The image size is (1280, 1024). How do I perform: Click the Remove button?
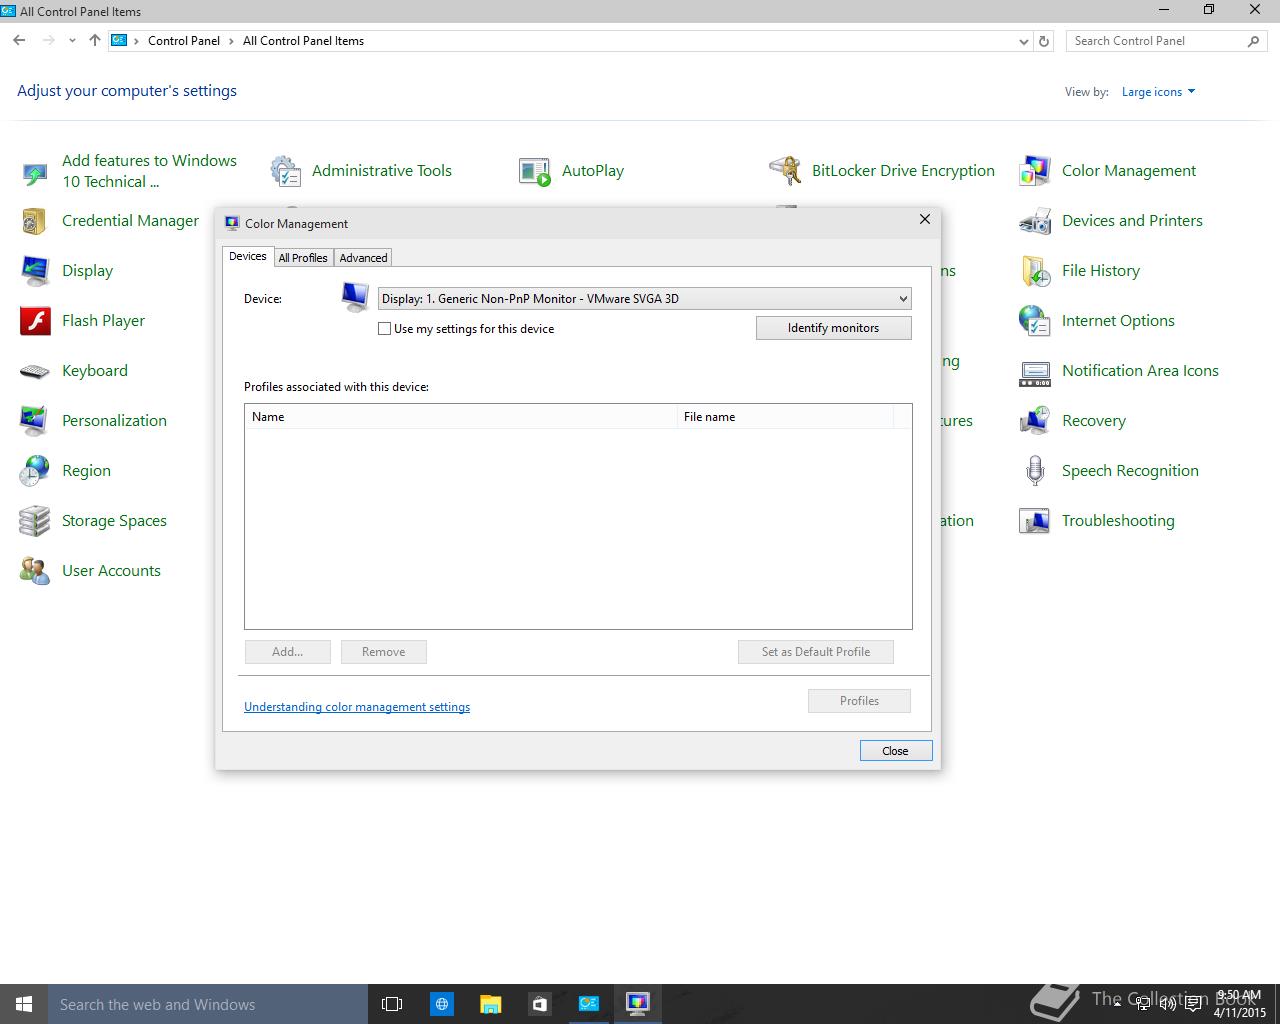pos(384,652)
